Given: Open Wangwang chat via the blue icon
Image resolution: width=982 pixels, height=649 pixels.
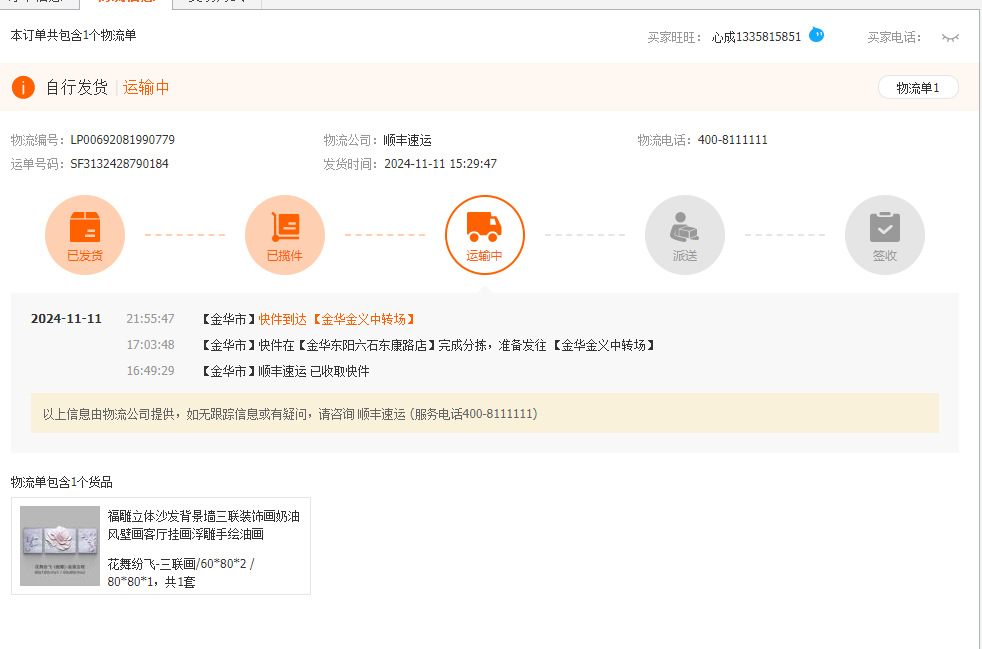Looking at the screenshot, I should coord(817,35).
